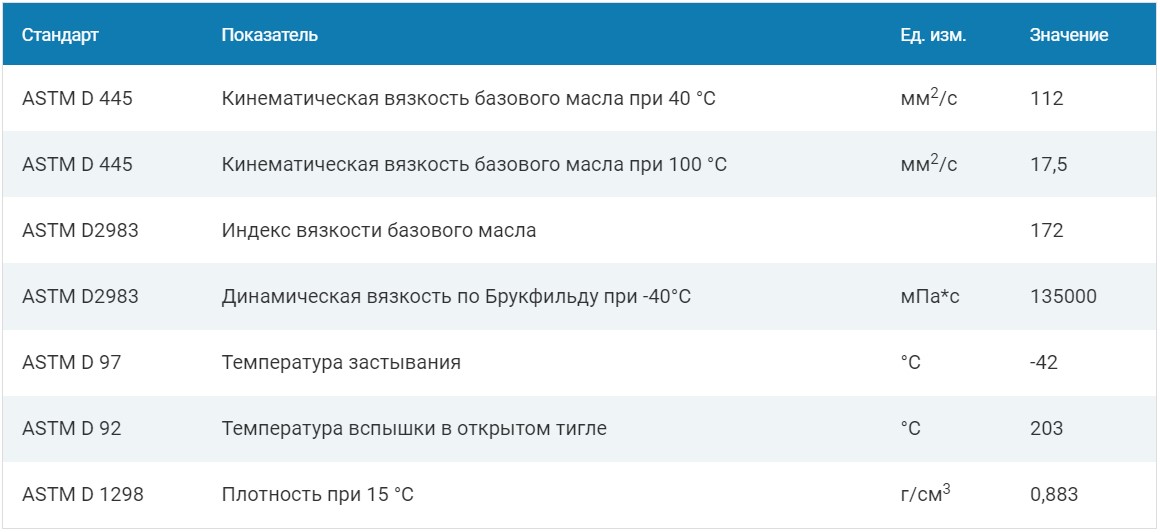Click the Значение column header

(1069, 36)
